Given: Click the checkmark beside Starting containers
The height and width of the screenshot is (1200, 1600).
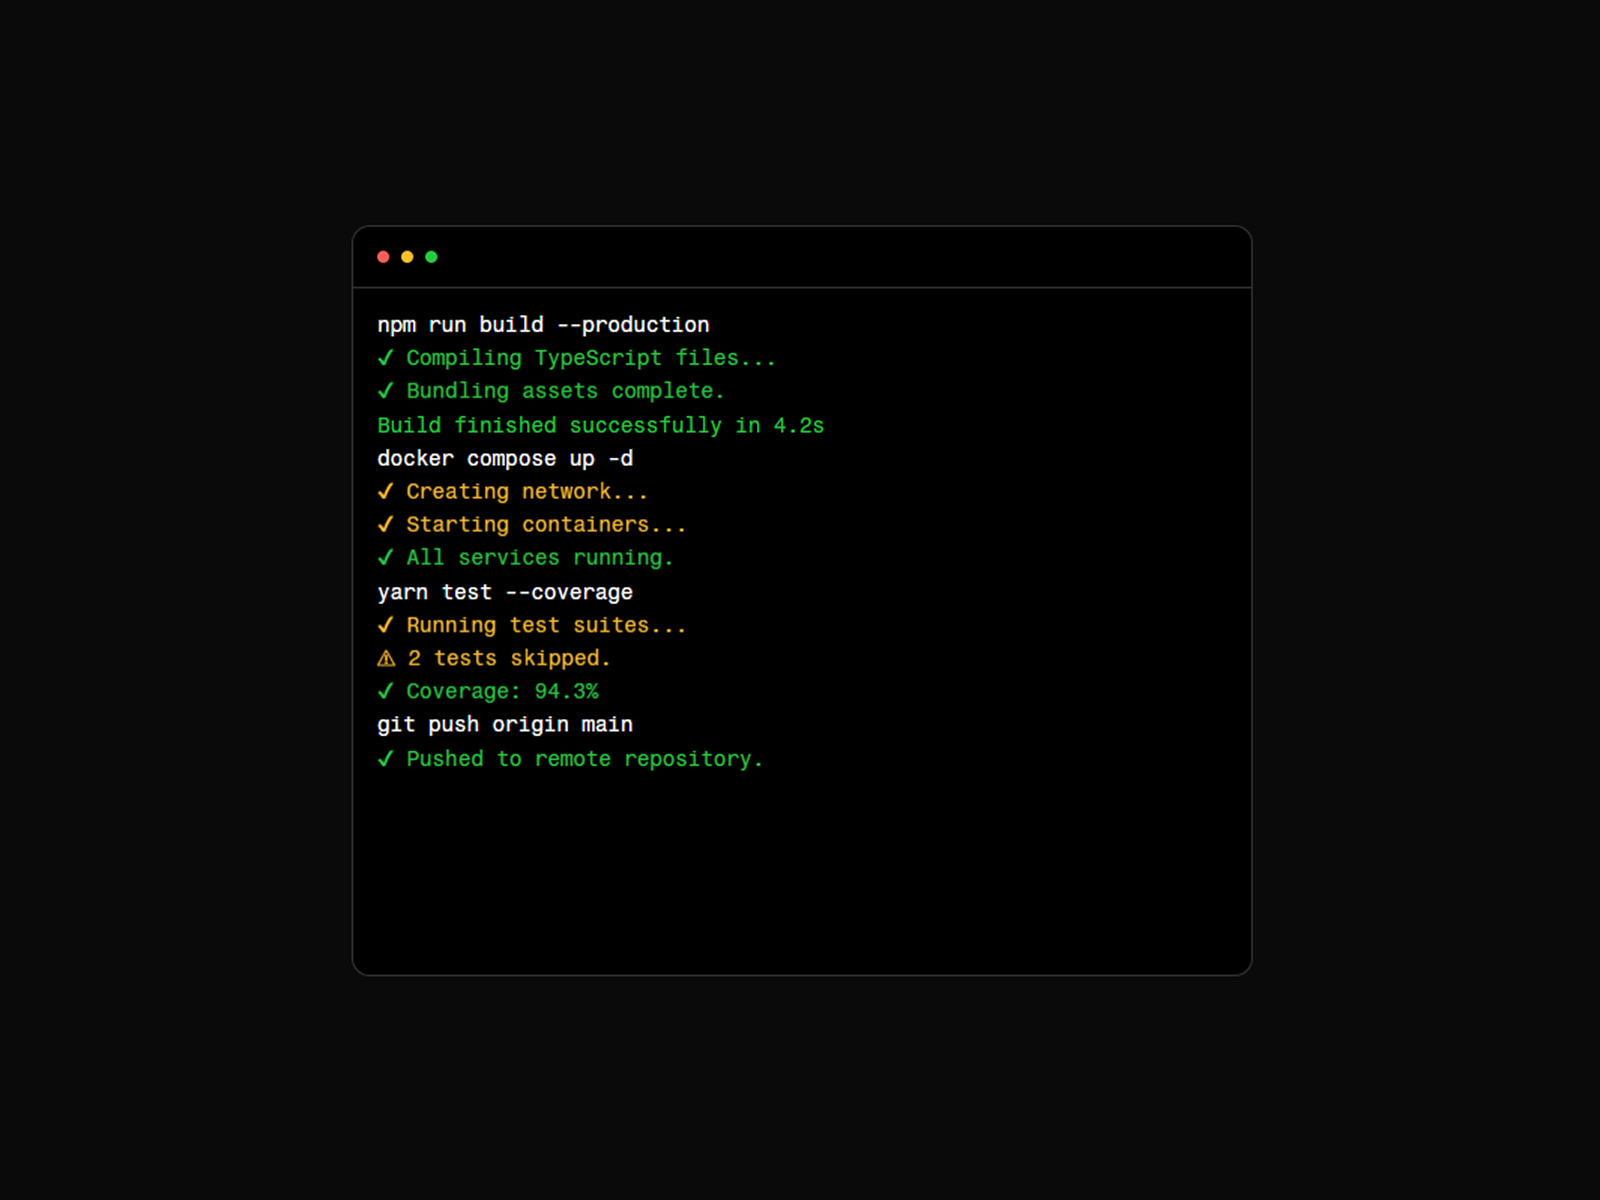Looking at the screenshot, I should click(387, 524).
